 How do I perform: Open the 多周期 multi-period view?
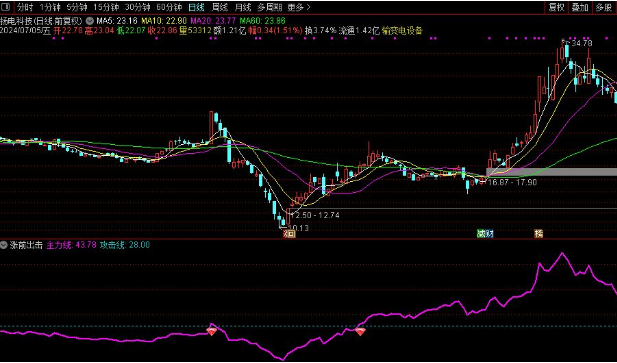click(x=269, y=7)
